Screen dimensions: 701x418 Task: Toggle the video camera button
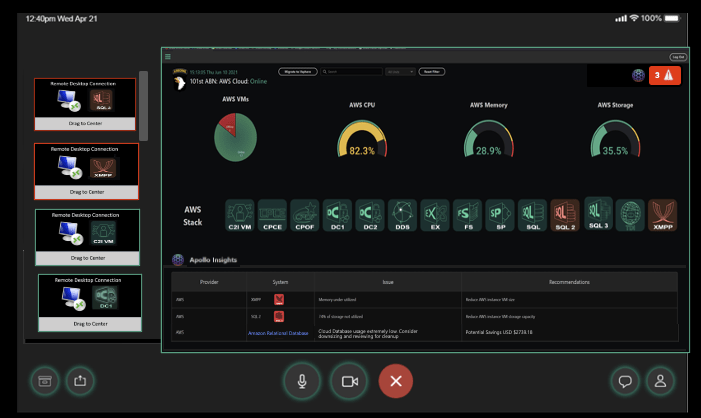(x=350, y=381)
